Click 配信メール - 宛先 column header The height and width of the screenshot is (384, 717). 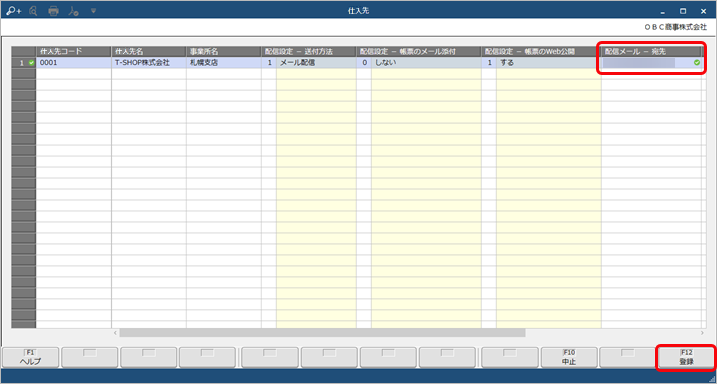[651, 51]
